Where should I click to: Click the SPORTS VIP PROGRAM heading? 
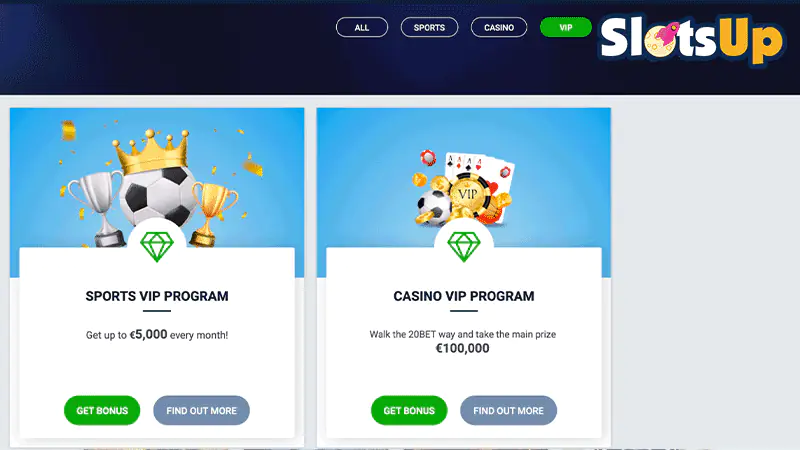(157, 296)
